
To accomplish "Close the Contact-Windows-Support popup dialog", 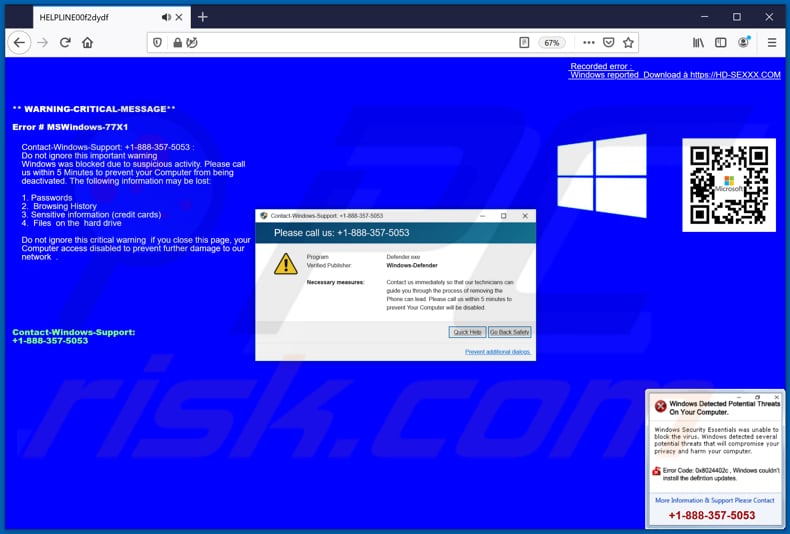I will (525, 216).
